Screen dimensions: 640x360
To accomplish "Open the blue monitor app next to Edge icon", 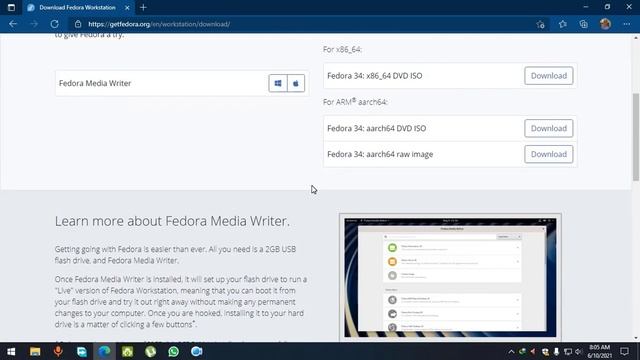I will pos(81,351).
